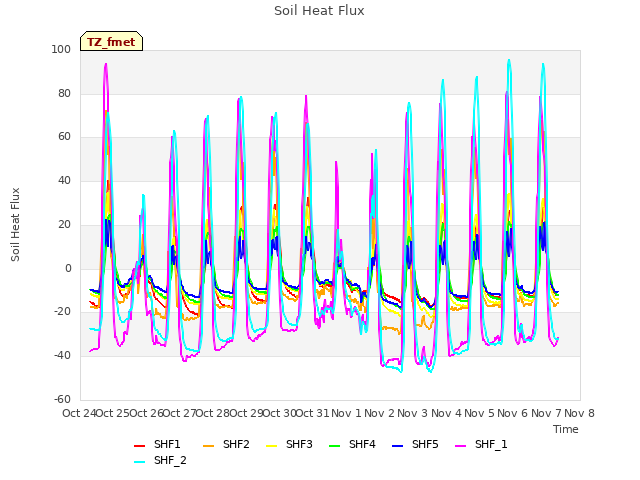
Task: Click the Oct 31 x-axis date label
Action: 312,413
